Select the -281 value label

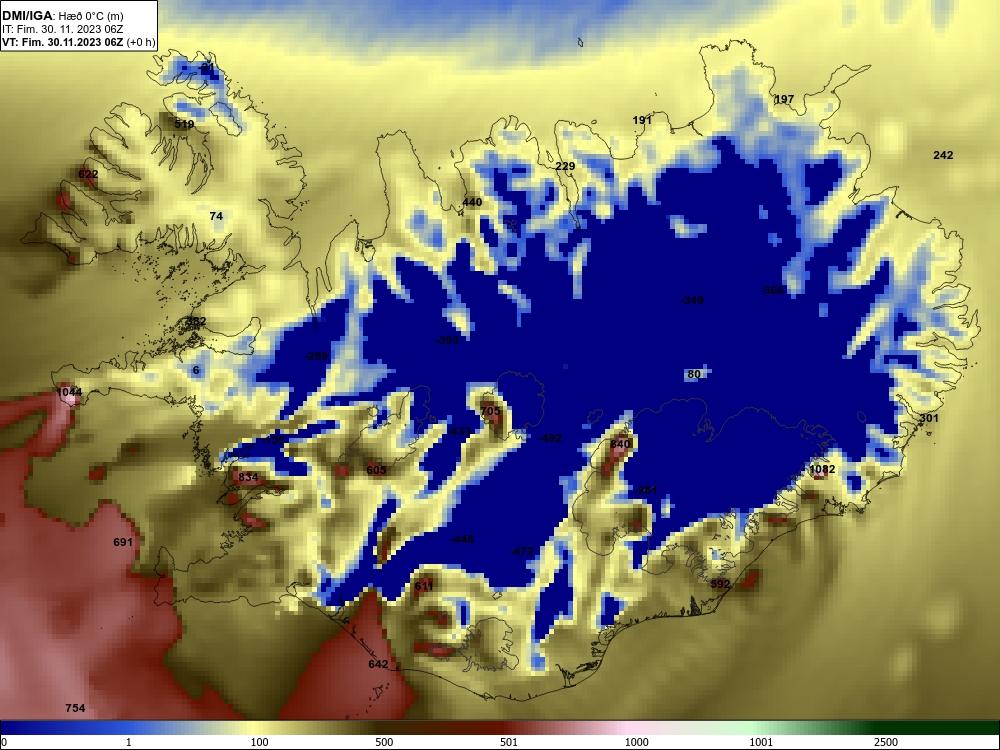(x=645, y=490)
